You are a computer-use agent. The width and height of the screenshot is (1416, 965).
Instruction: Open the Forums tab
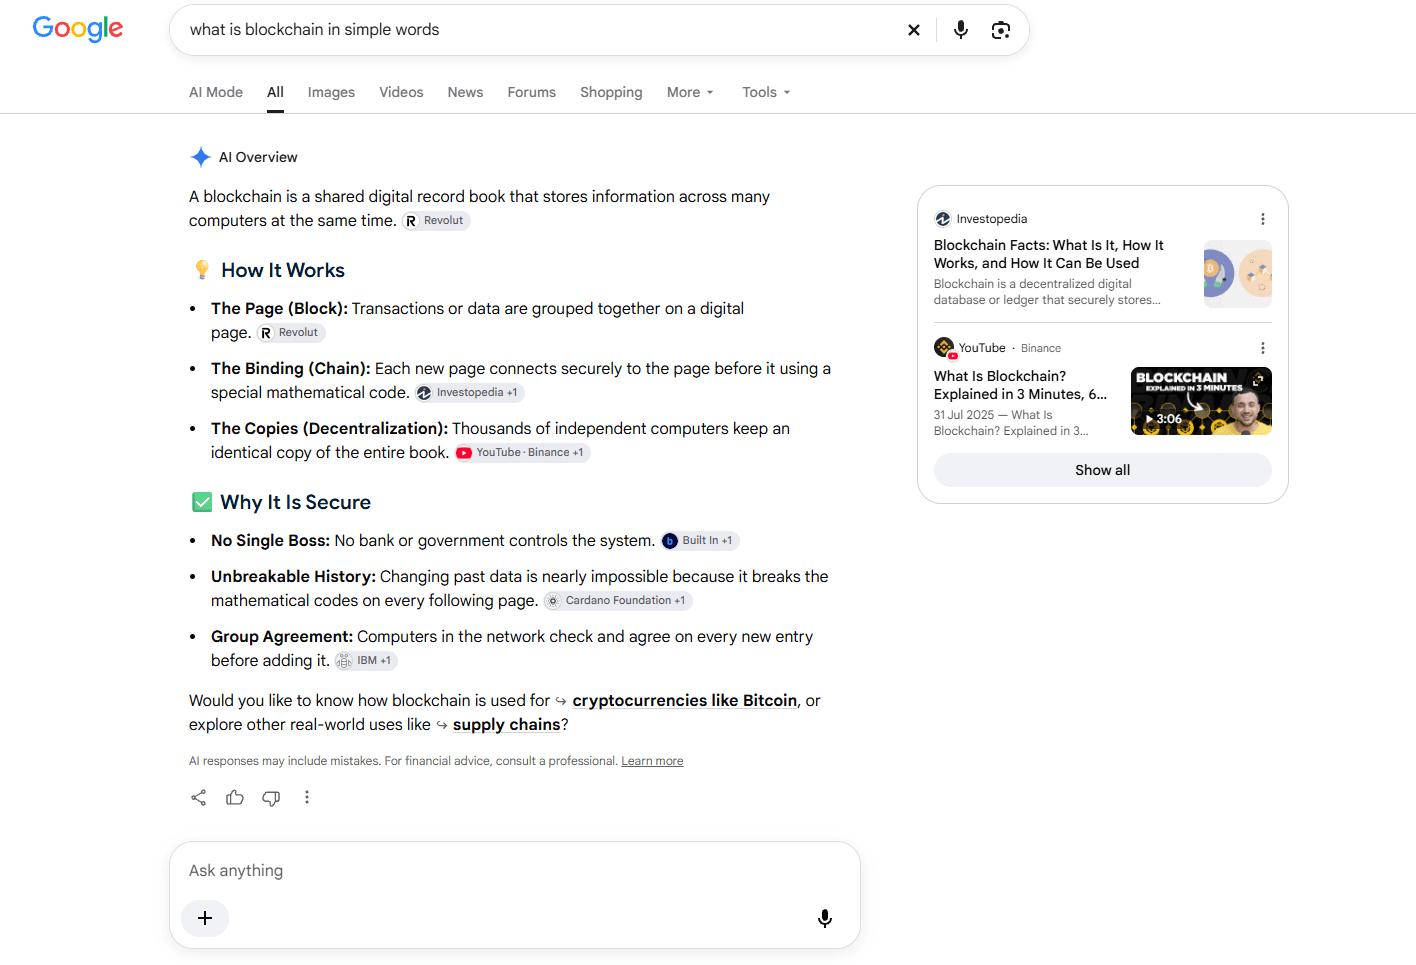coord(531,92)
